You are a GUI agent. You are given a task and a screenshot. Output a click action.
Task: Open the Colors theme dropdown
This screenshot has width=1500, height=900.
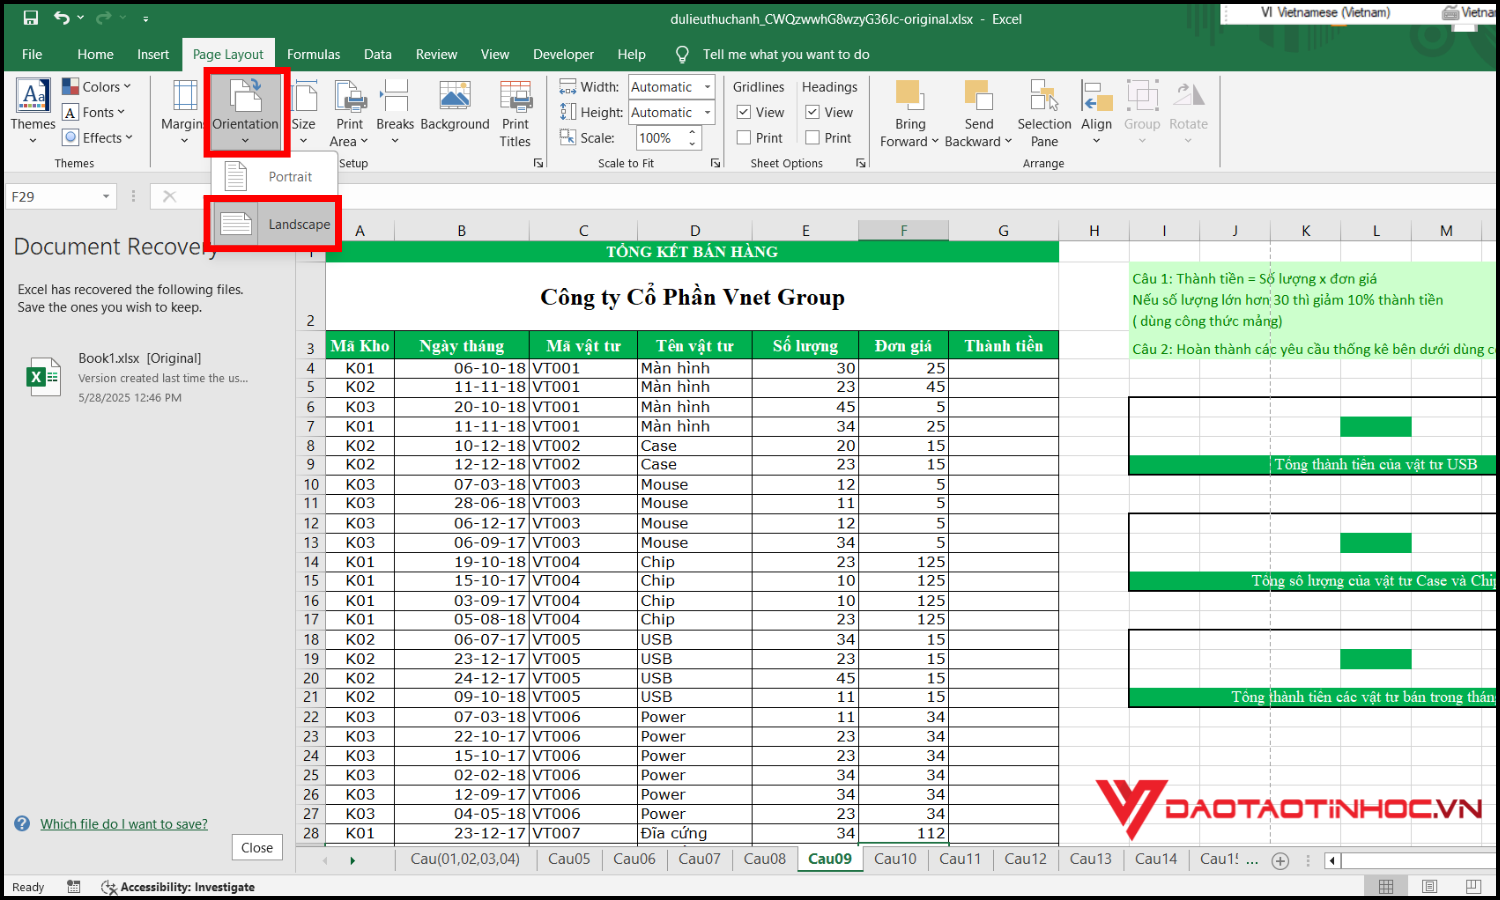(x=97, y=87)
